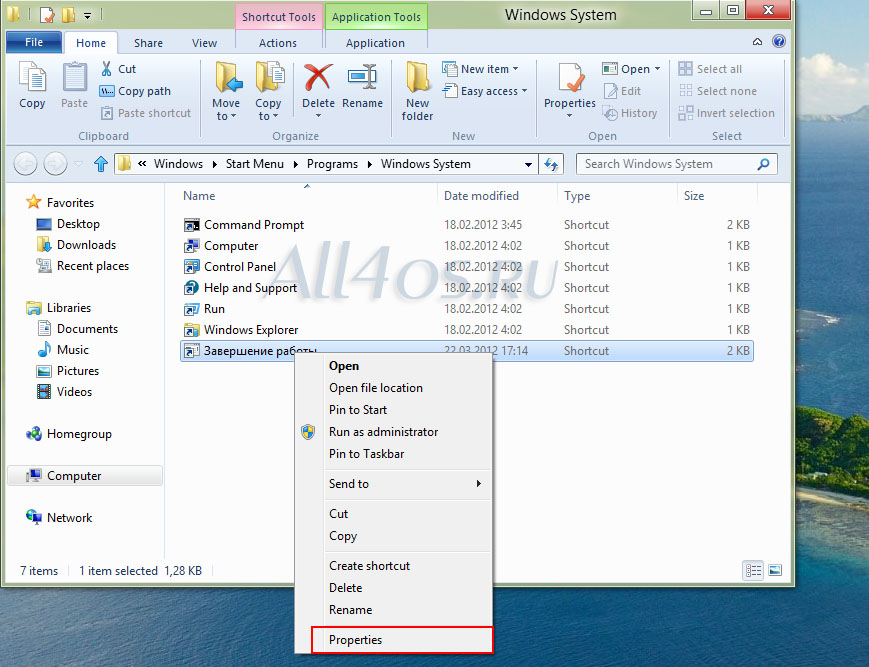The height and width of the screenshot is (667, 869).
Task: Open the blue Help question mark icon
Action: click(x=779, y=42)
